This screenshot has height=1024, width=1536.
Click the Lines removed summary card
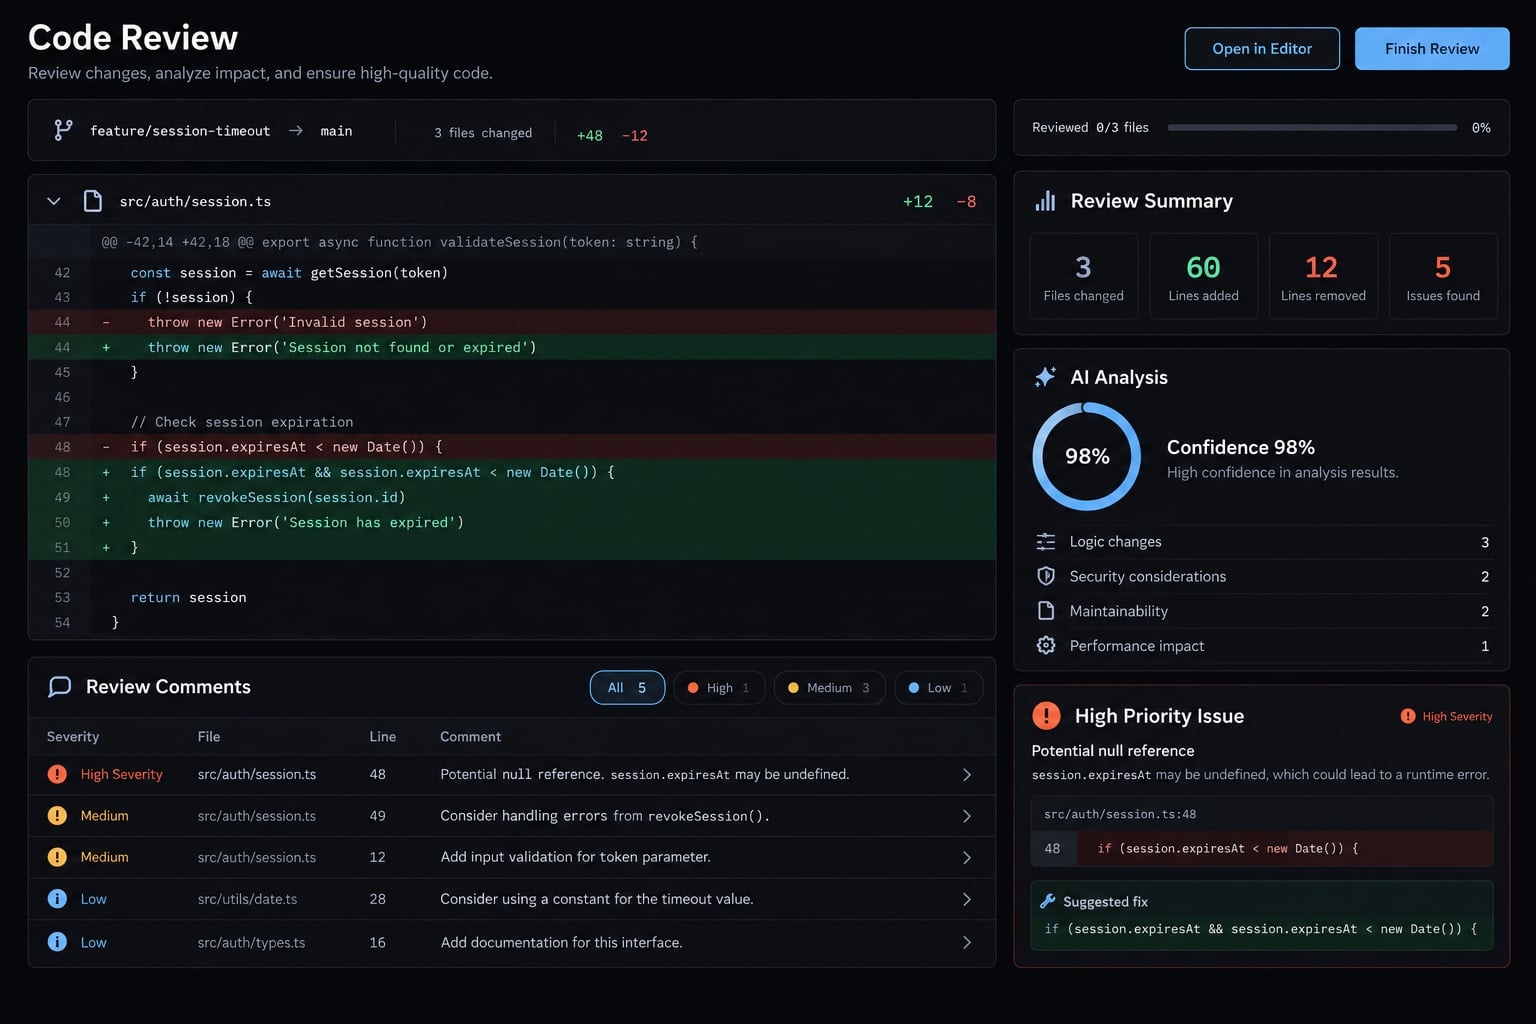point(1323,276)
